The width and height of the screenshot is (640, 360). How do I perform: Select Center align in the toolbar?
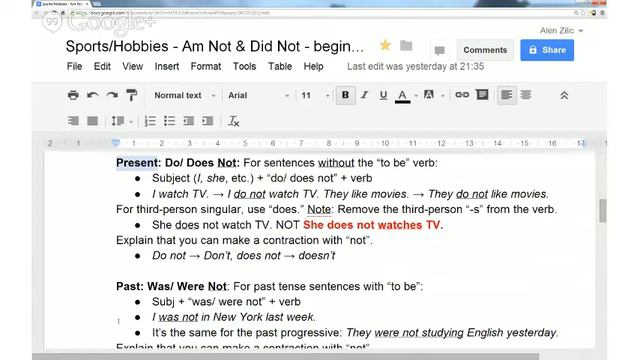click(x=526, y=95)
